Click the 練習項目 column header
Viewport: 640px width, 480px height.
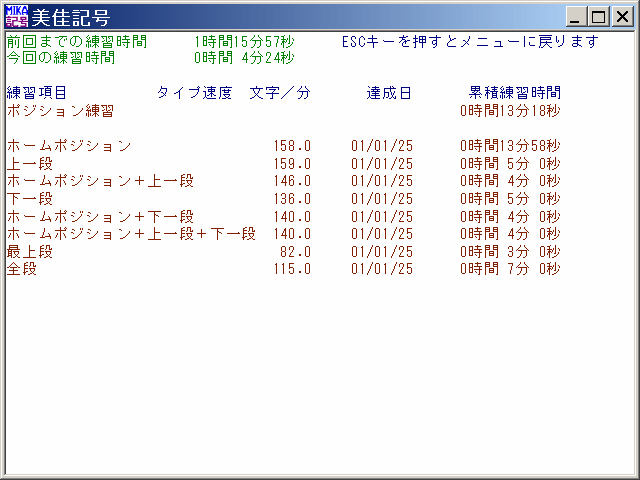tap(37, 93)
